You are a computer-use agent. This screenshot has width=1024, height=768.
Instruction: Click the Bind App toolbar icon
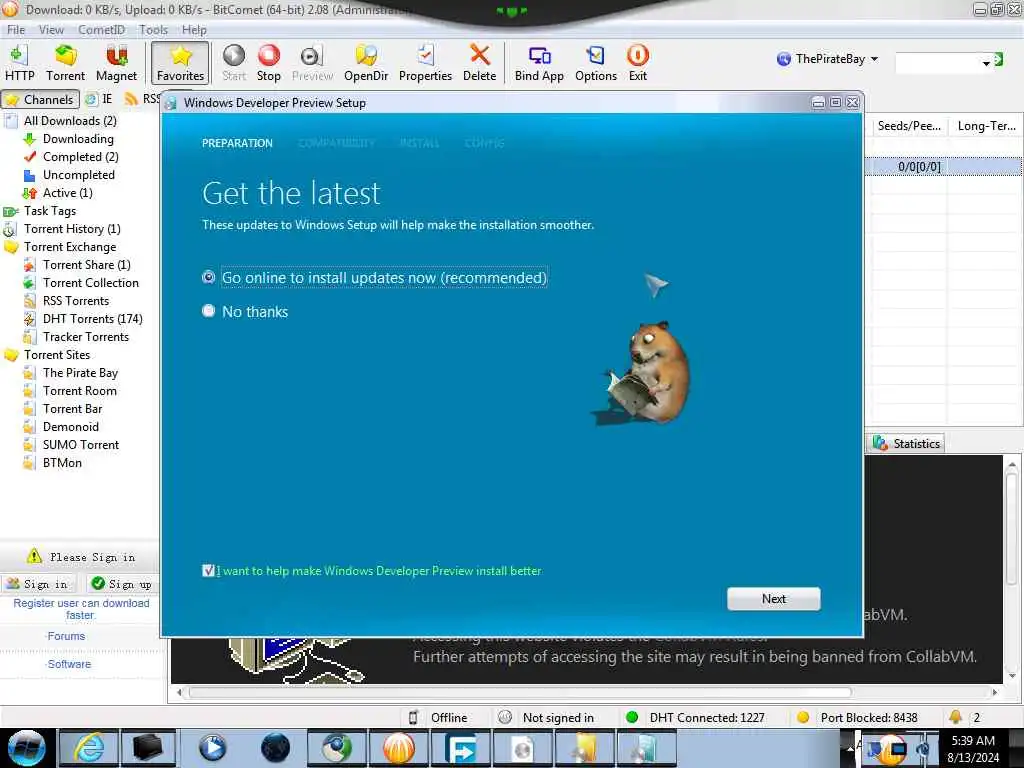point(539,63)
